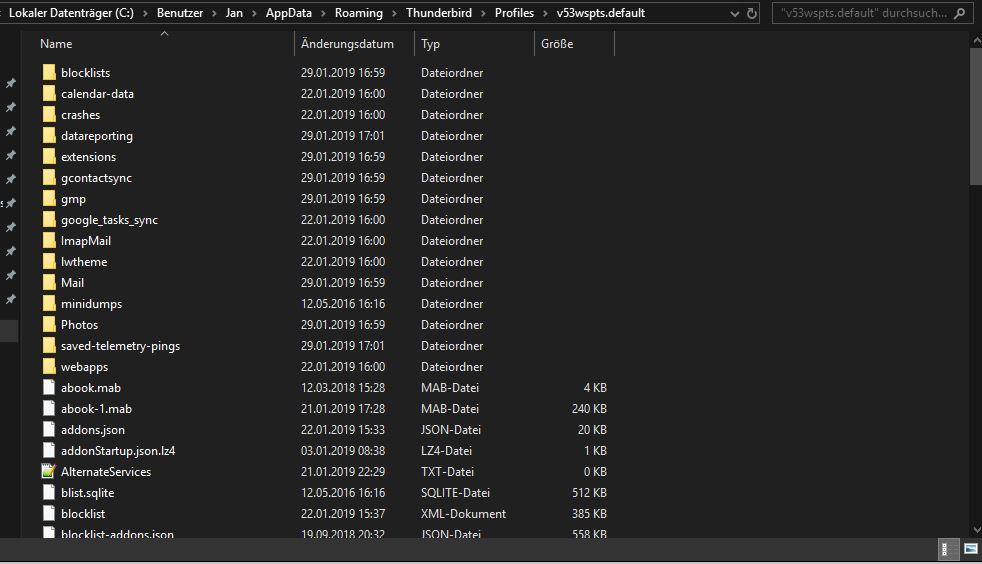Select the blist.sqlite file icon
Viewport: 982px width, 564px height.
(49, 493)
